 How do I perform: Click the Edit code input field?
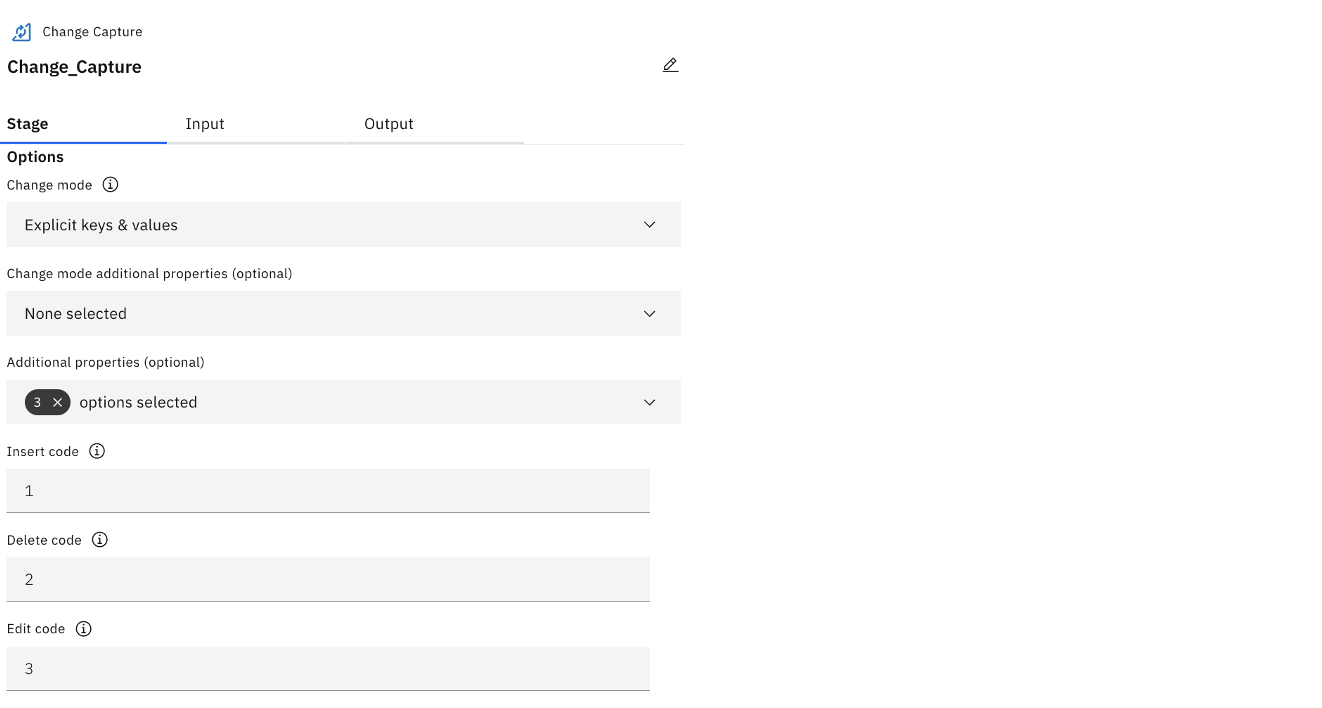tap(328, 668)
